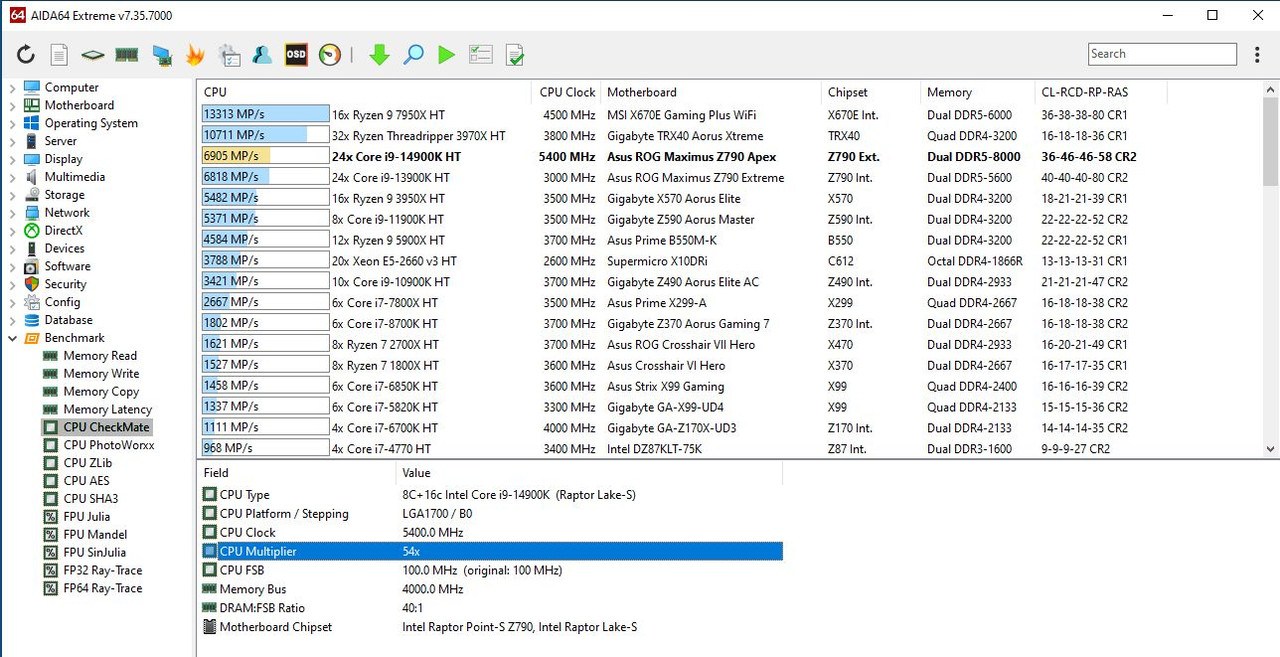Image resolution: width=1280 pixels, height=657 pixels.
Task: Select the DRAM:FSB Ratio field row
Action: (491, 608)
